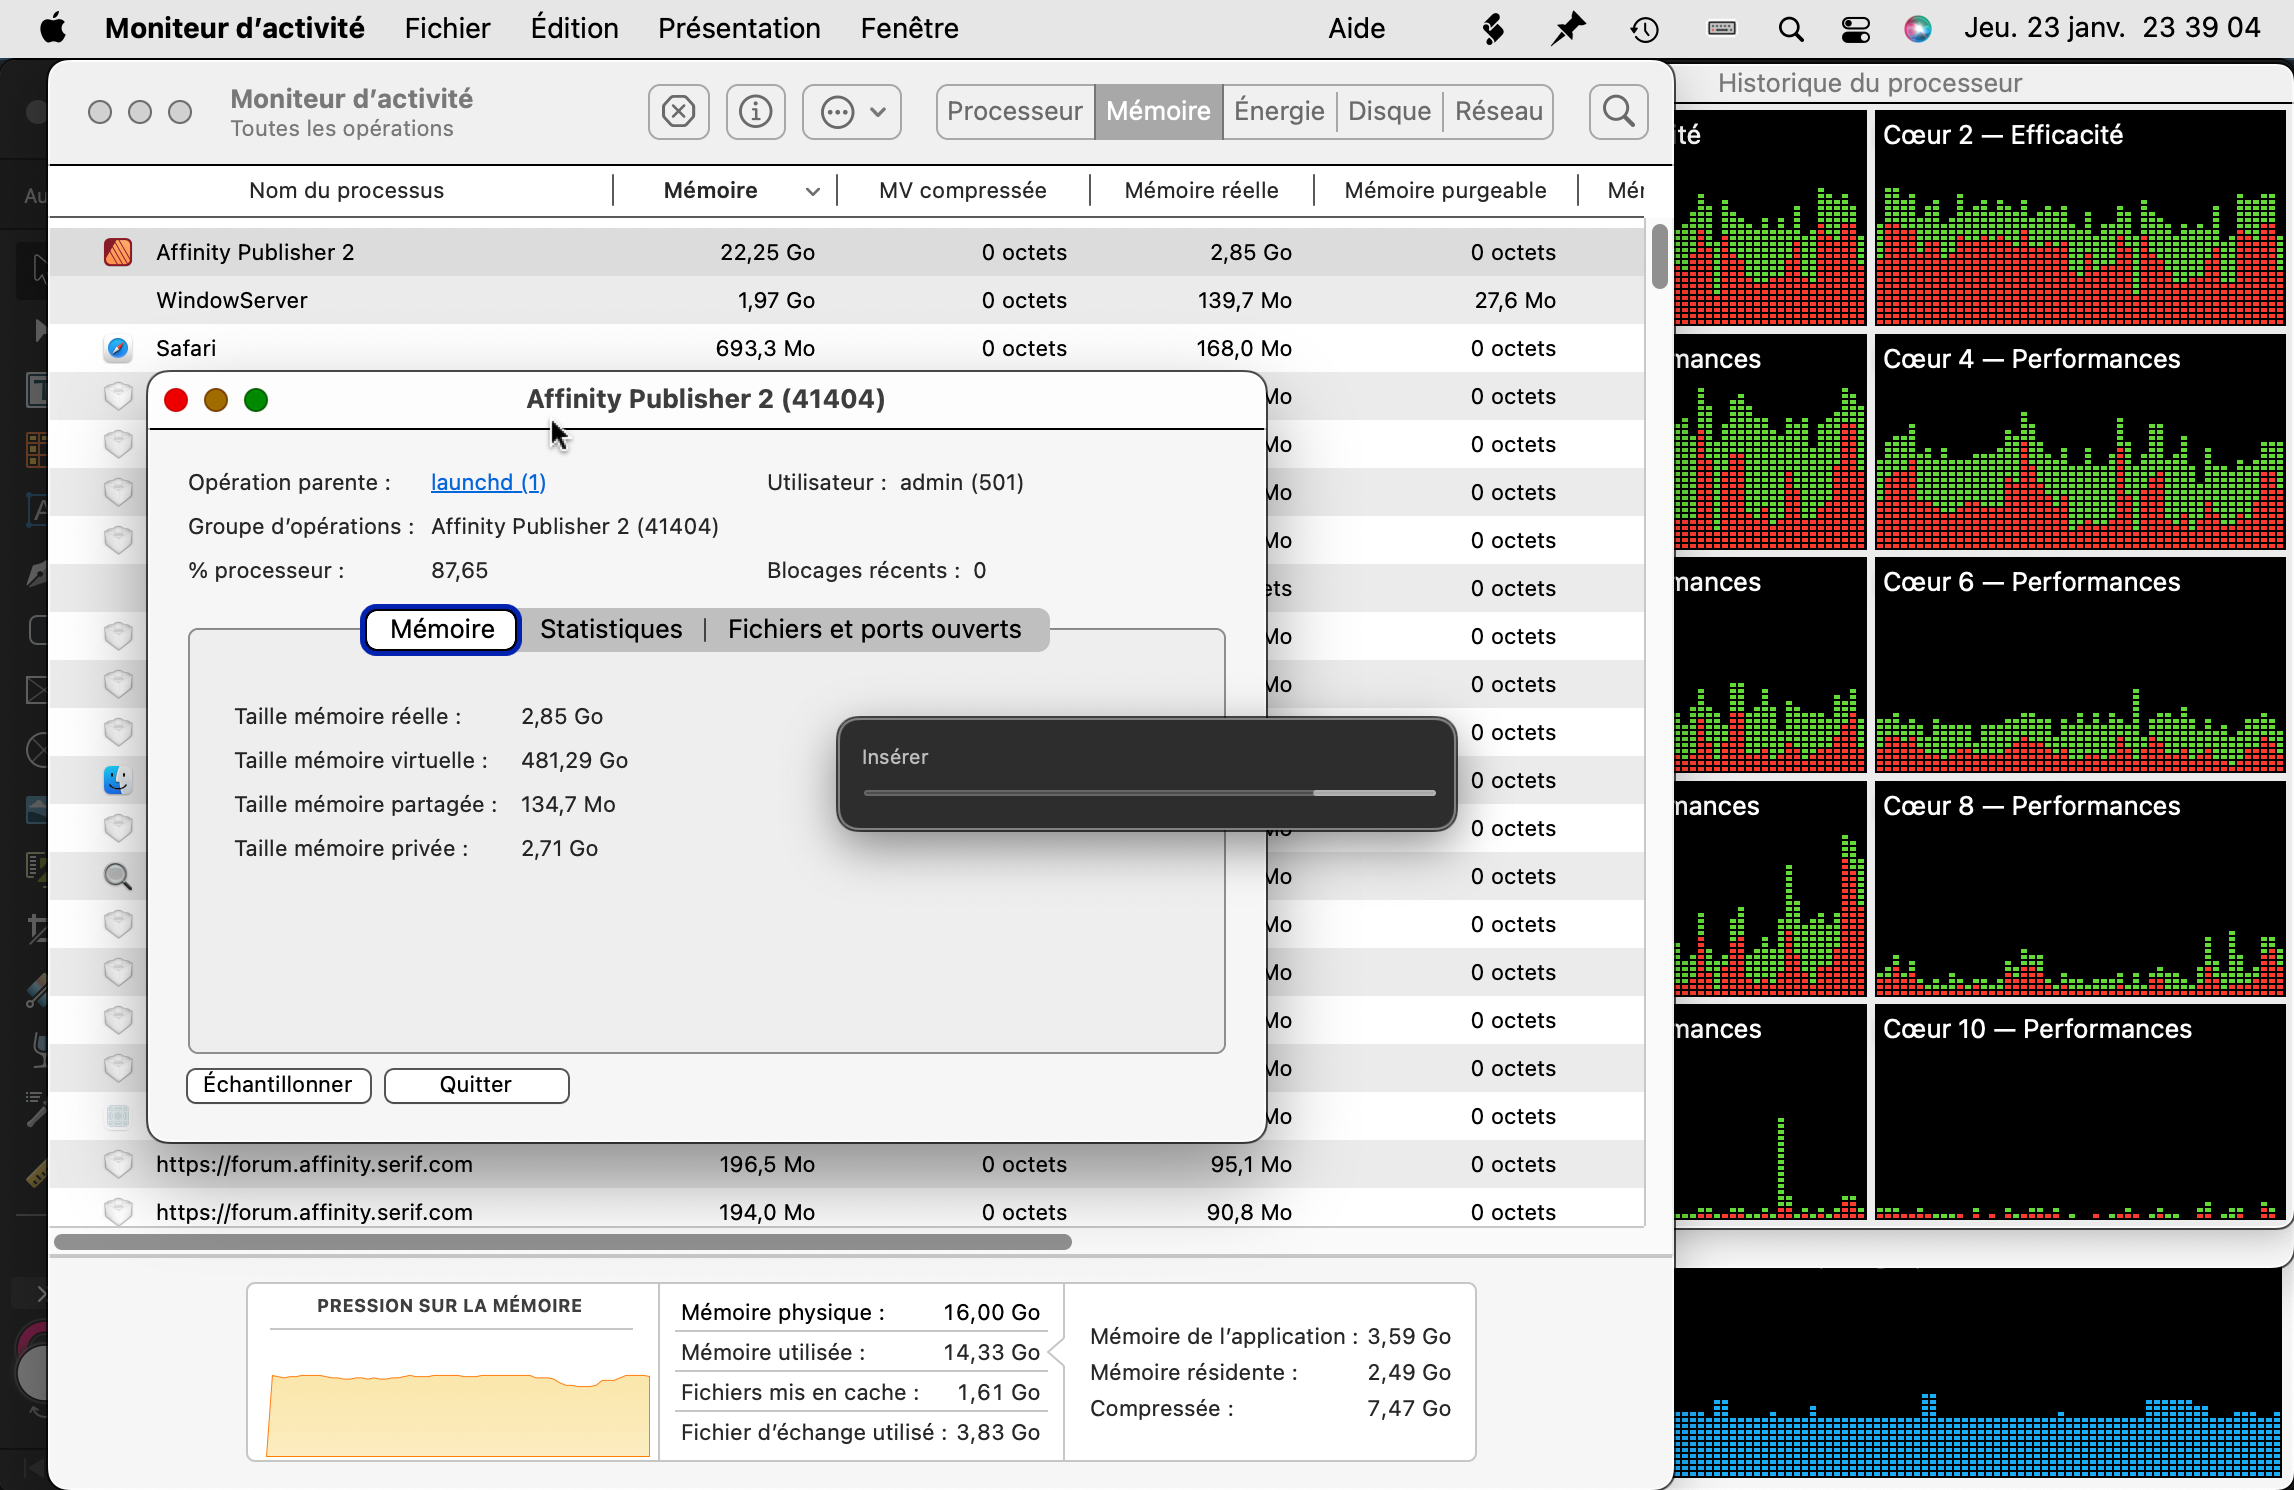Click the Taille mémoire virtuelle value 481,29 Go
This screenshot has height=1490, width=2294.
coord(574,760)
